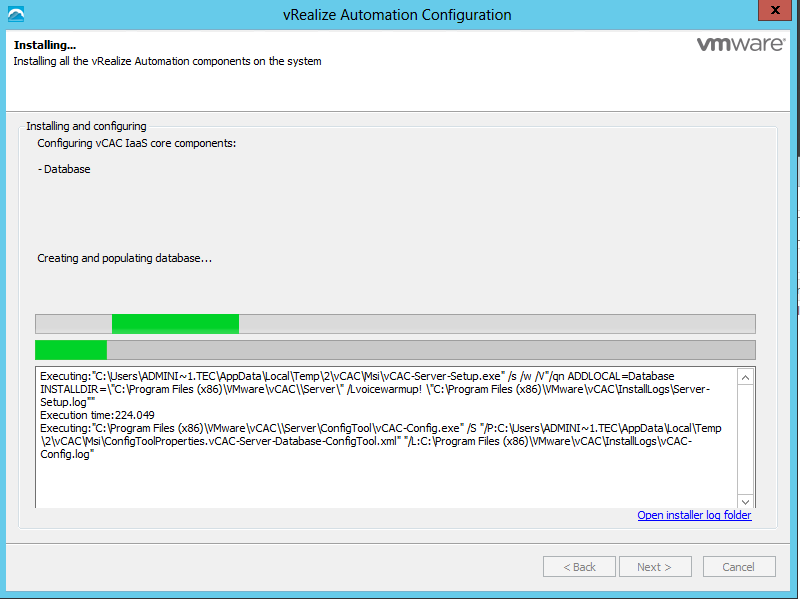Image resolution: width=800 pixels, height=599 pixels.
Task: Click the upper marquee progress bar
Action: [x=395, y=324]
